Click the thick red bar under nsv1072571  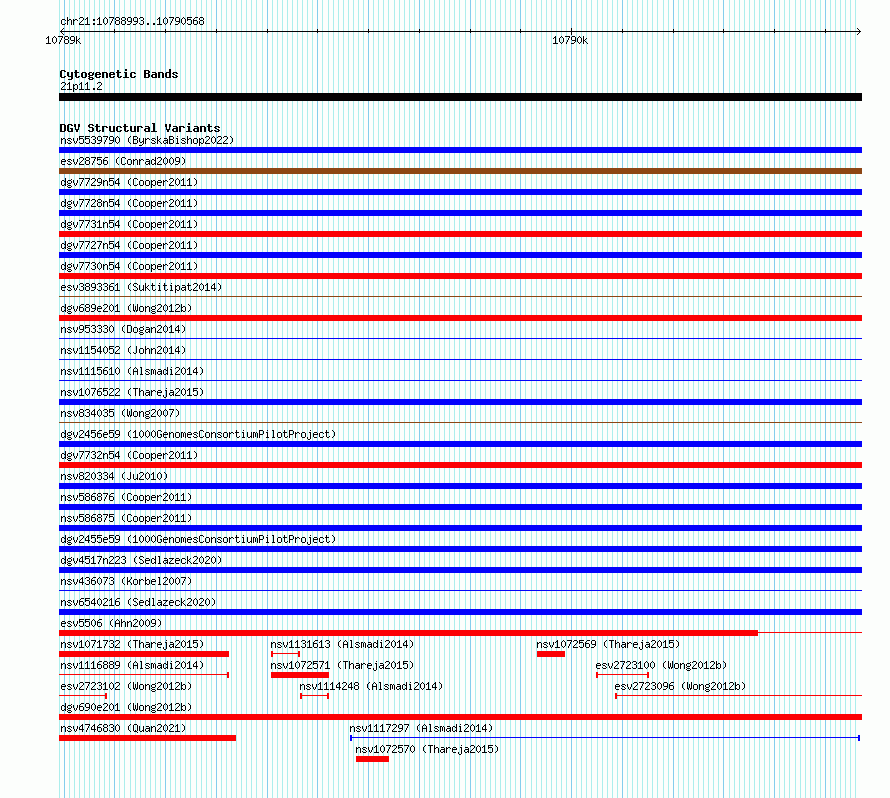[300, 675]
